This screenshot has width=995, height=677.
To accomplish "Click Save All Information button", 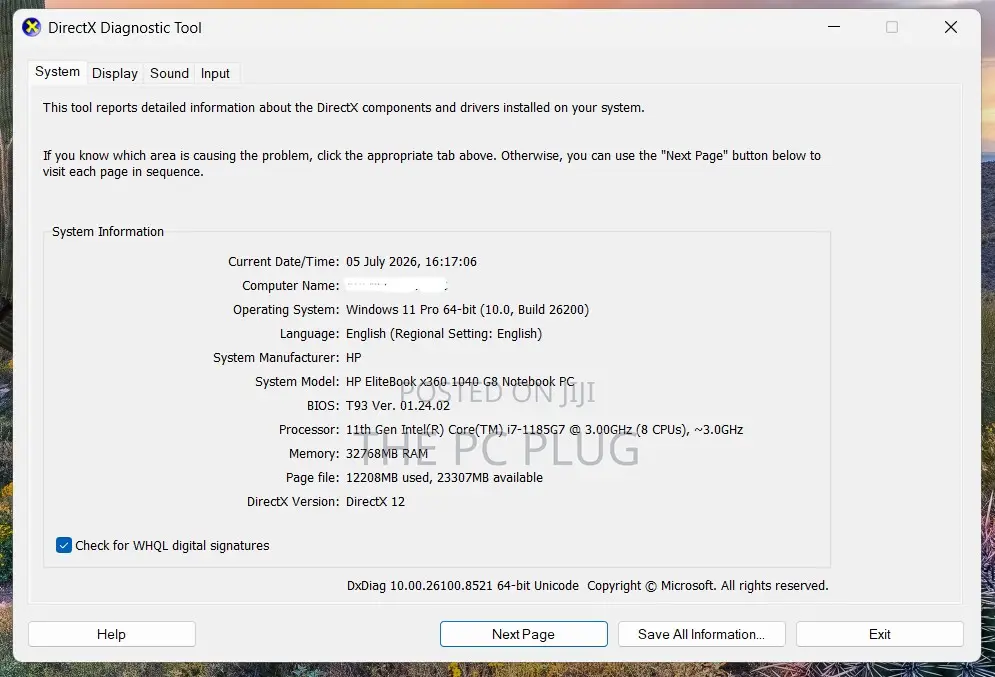I will click(701, 634).
